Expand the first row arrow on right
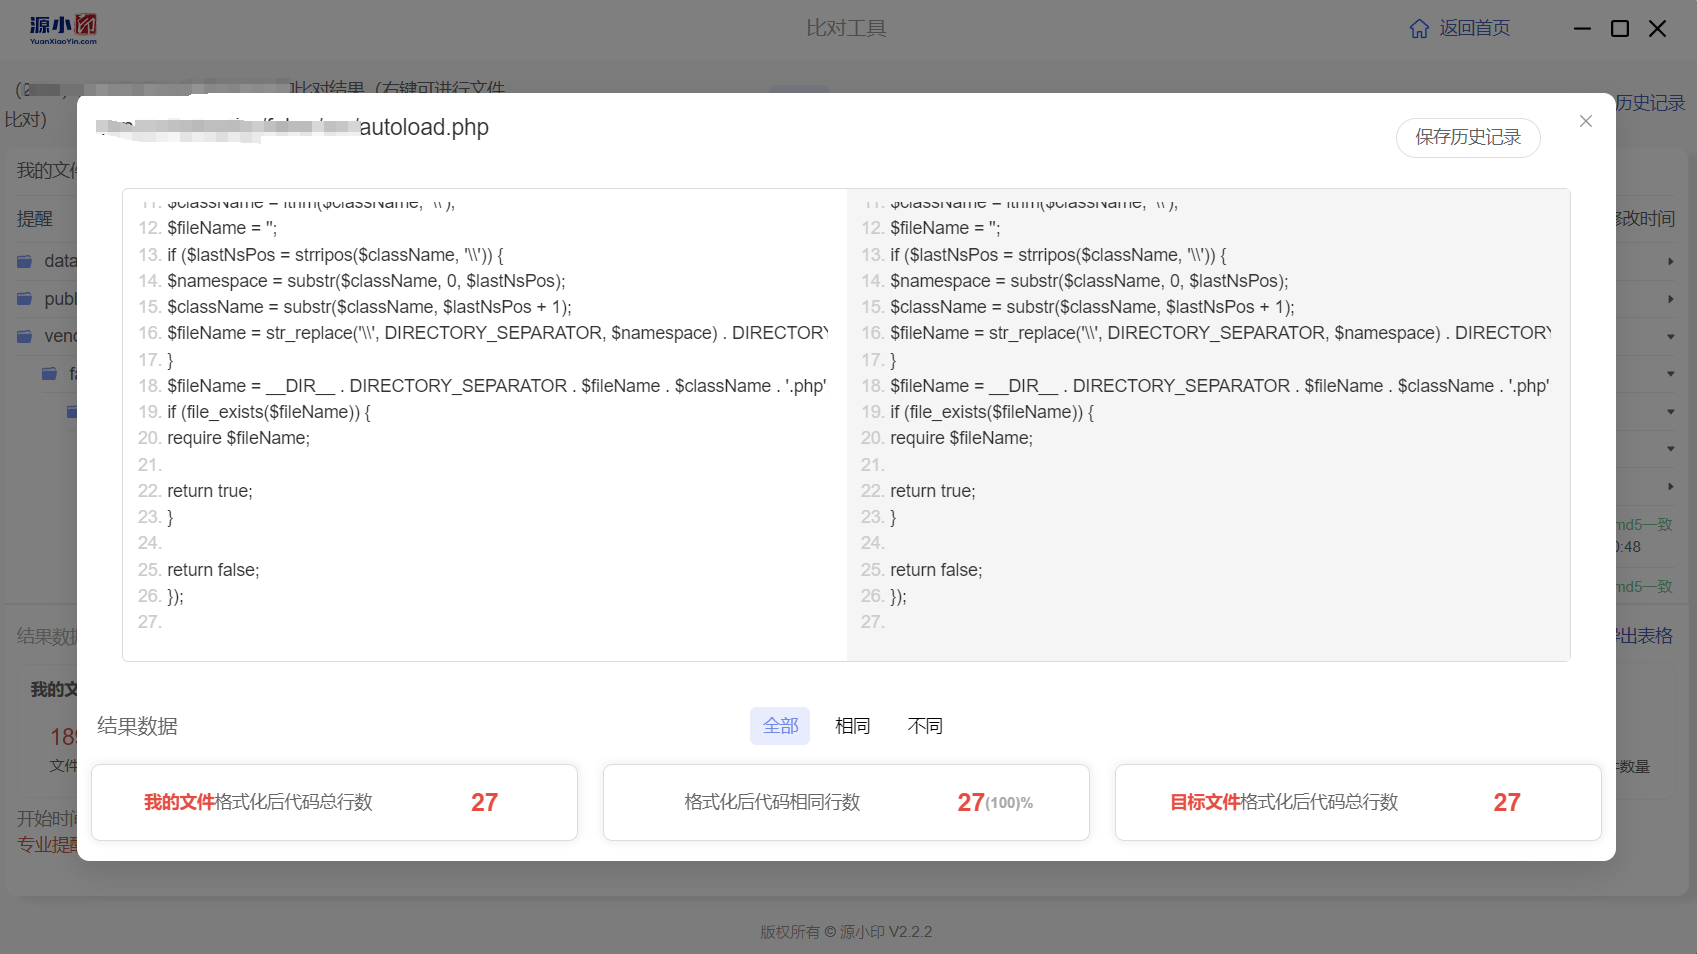This screenshot has width=1697, height=954. point(1670,262)
